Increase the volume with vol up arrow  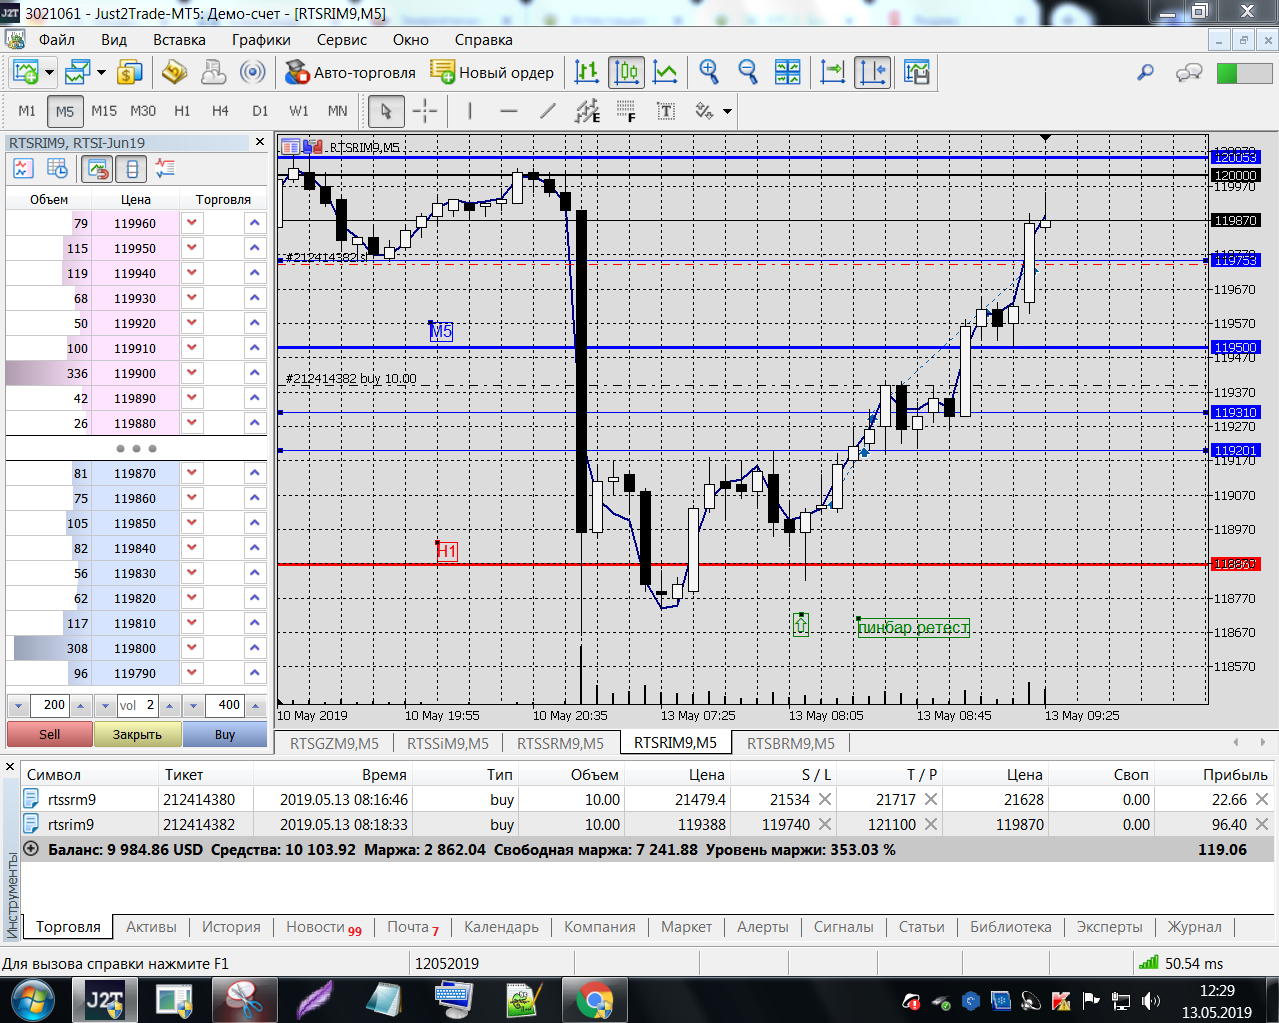tap(169, 705)
